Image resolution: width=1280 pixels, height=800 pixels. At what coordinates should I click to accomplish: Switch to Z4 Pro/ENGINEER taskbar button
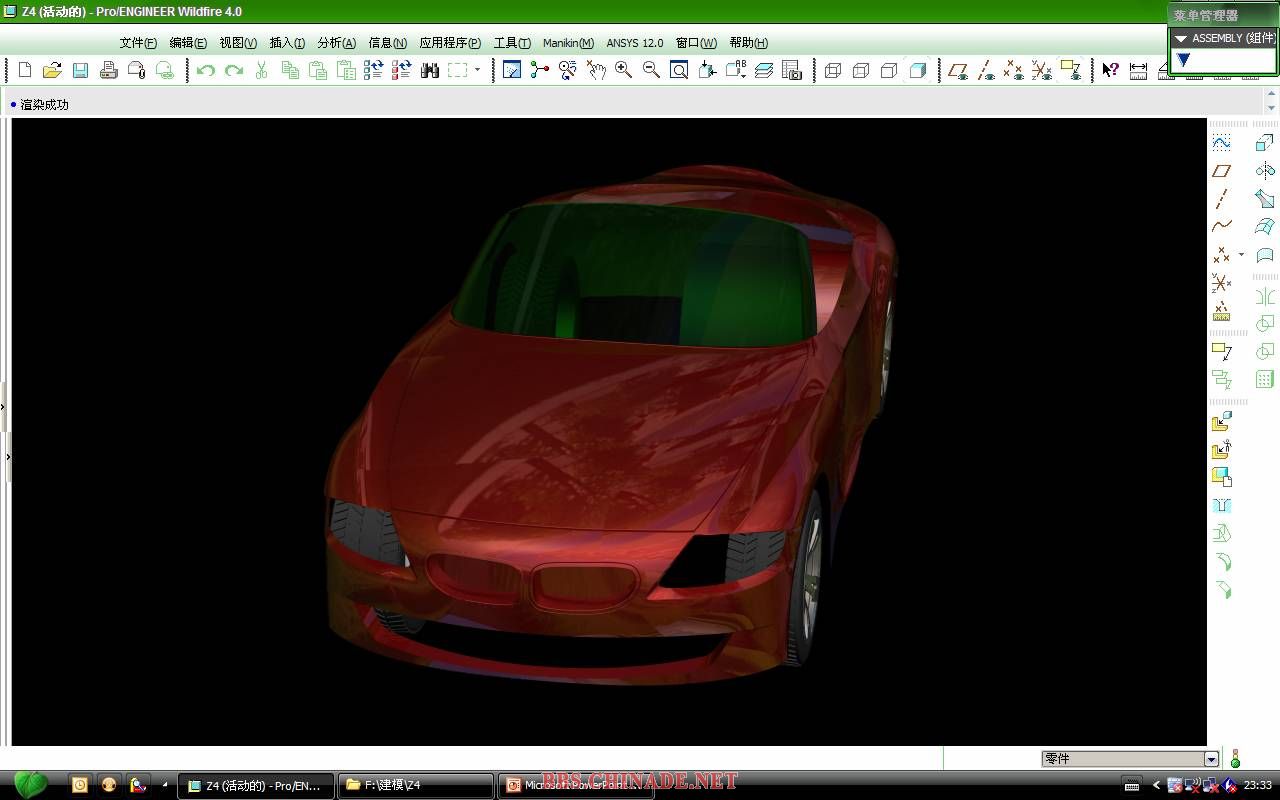[x=256, y=785]
